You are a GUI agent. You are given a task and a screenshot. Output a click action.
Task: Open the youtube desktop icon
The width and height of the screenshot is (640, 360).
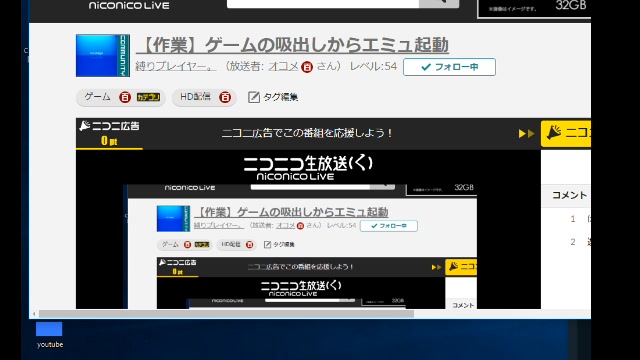[49, 335]
